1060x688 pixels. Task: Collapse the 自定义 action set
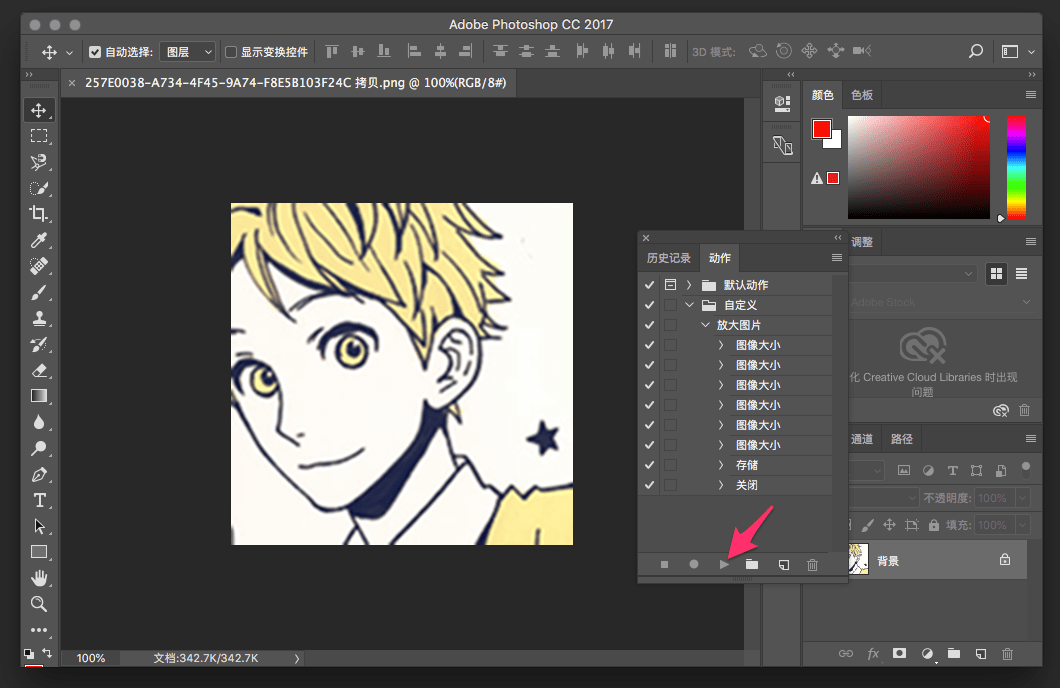coord(689,305)
